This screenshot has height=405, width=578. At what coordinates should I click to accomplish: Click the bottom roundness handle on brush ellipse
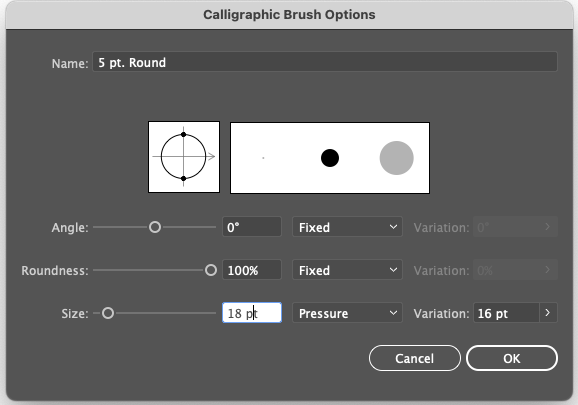pyautogui.click(x=184, y=178)
